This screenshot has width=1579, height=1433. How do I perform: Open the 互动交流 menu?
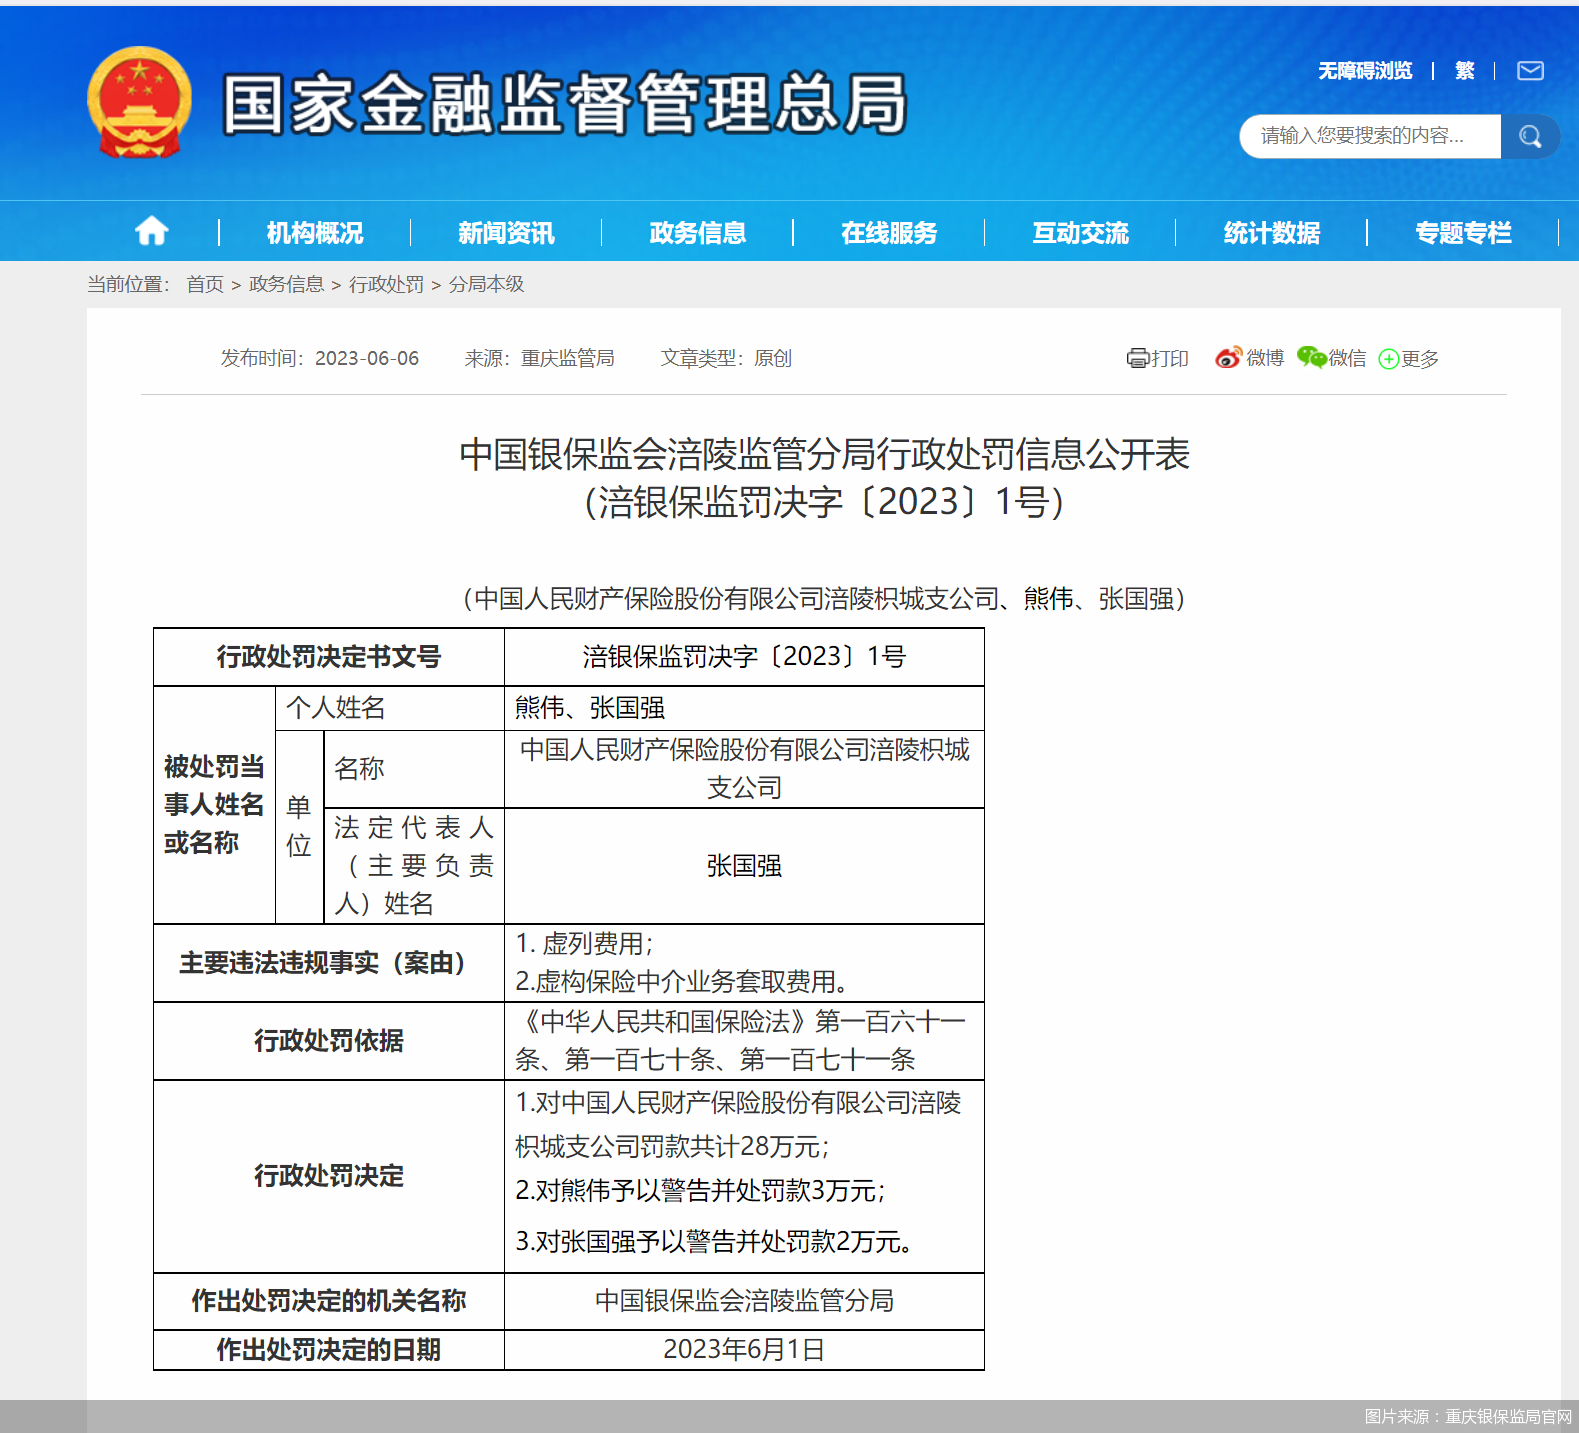coord(1081,233)
